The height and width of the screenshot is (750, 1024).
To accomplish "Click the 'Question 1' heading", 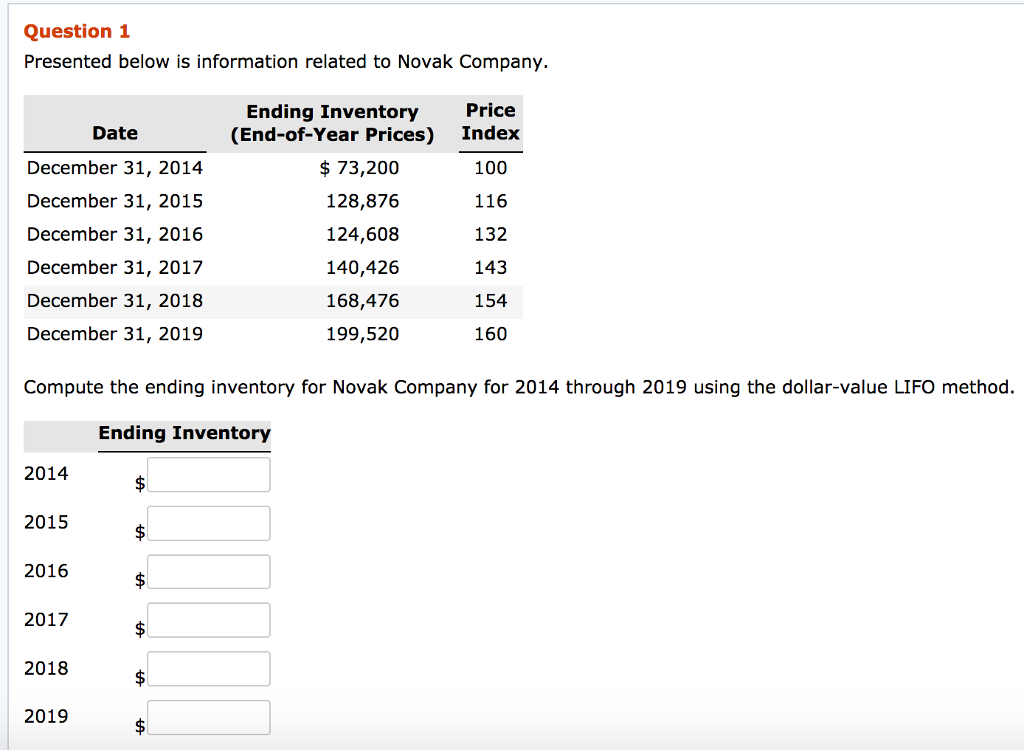I will pos(77,31).
